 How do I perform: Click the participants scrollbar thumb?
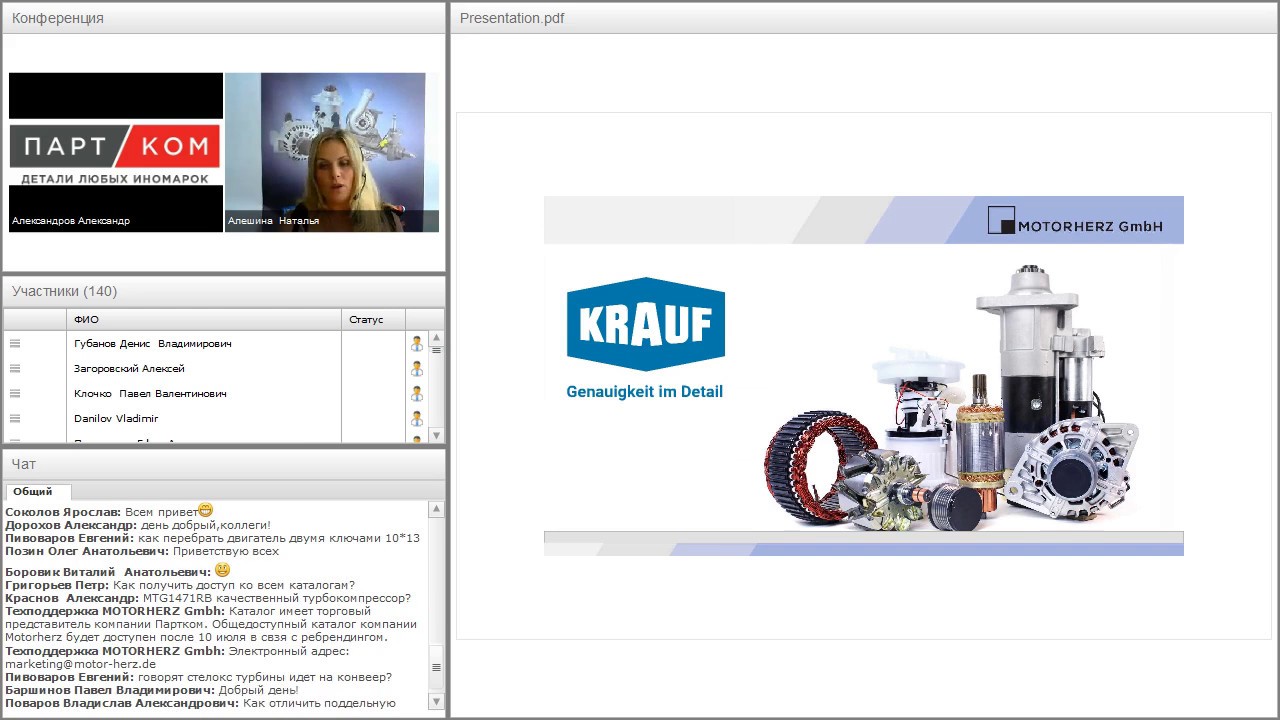436,350
